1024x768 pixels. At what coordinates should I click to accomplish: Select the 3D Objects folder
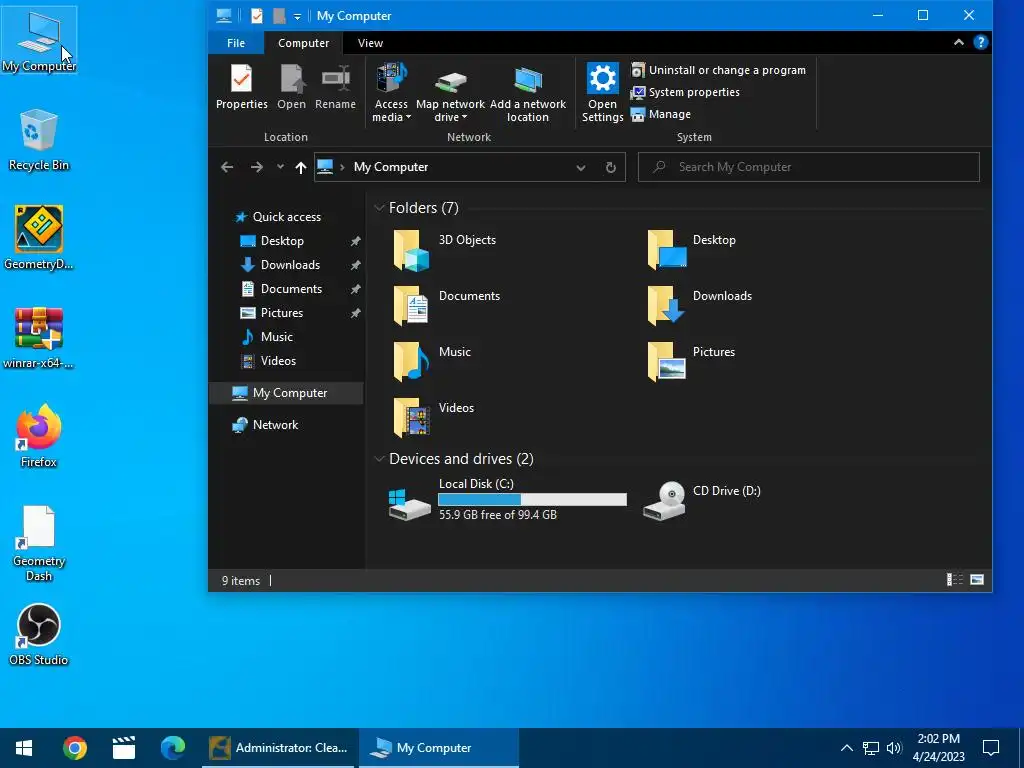pos(444,249)
